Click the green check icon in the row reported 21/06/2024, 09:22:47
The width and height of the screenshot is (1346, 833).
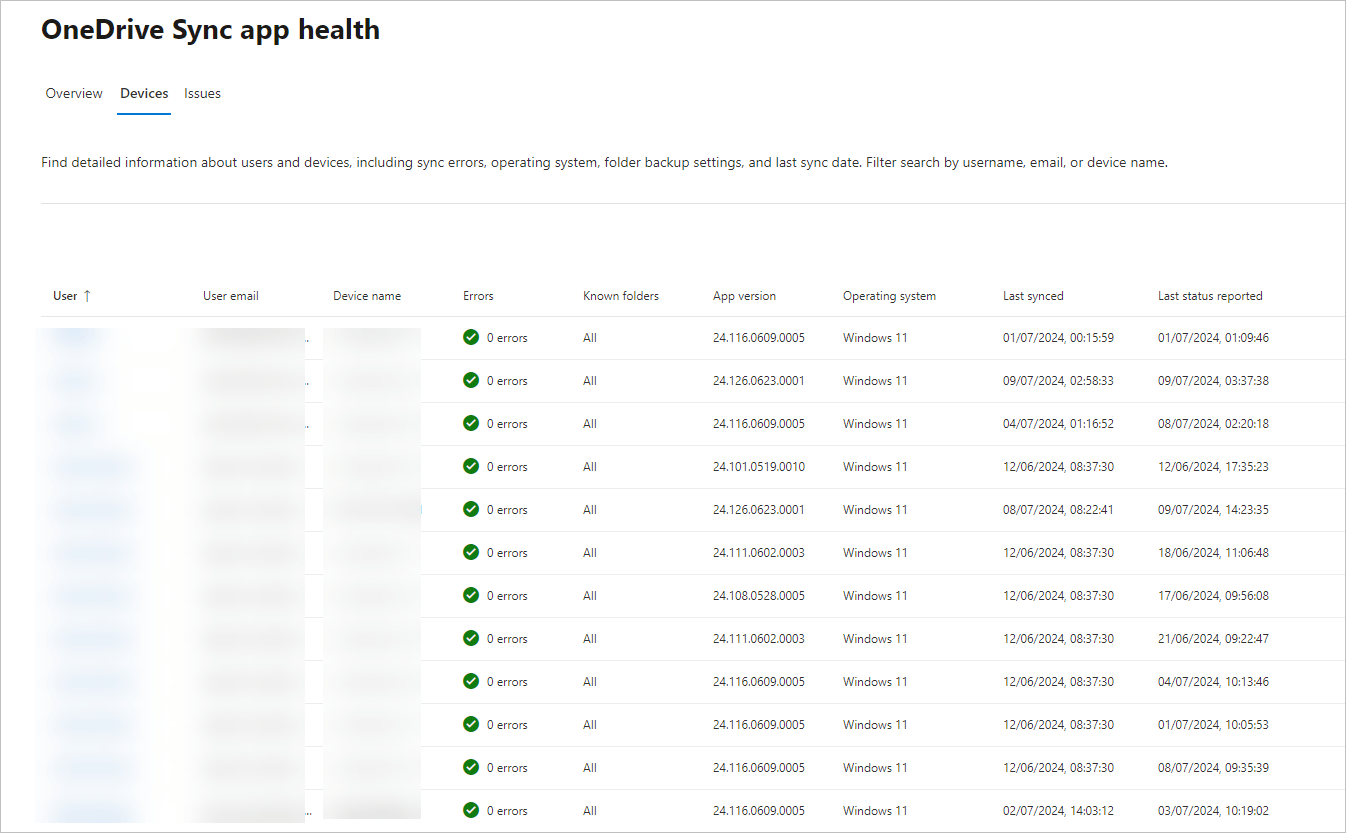pos(471,638)
